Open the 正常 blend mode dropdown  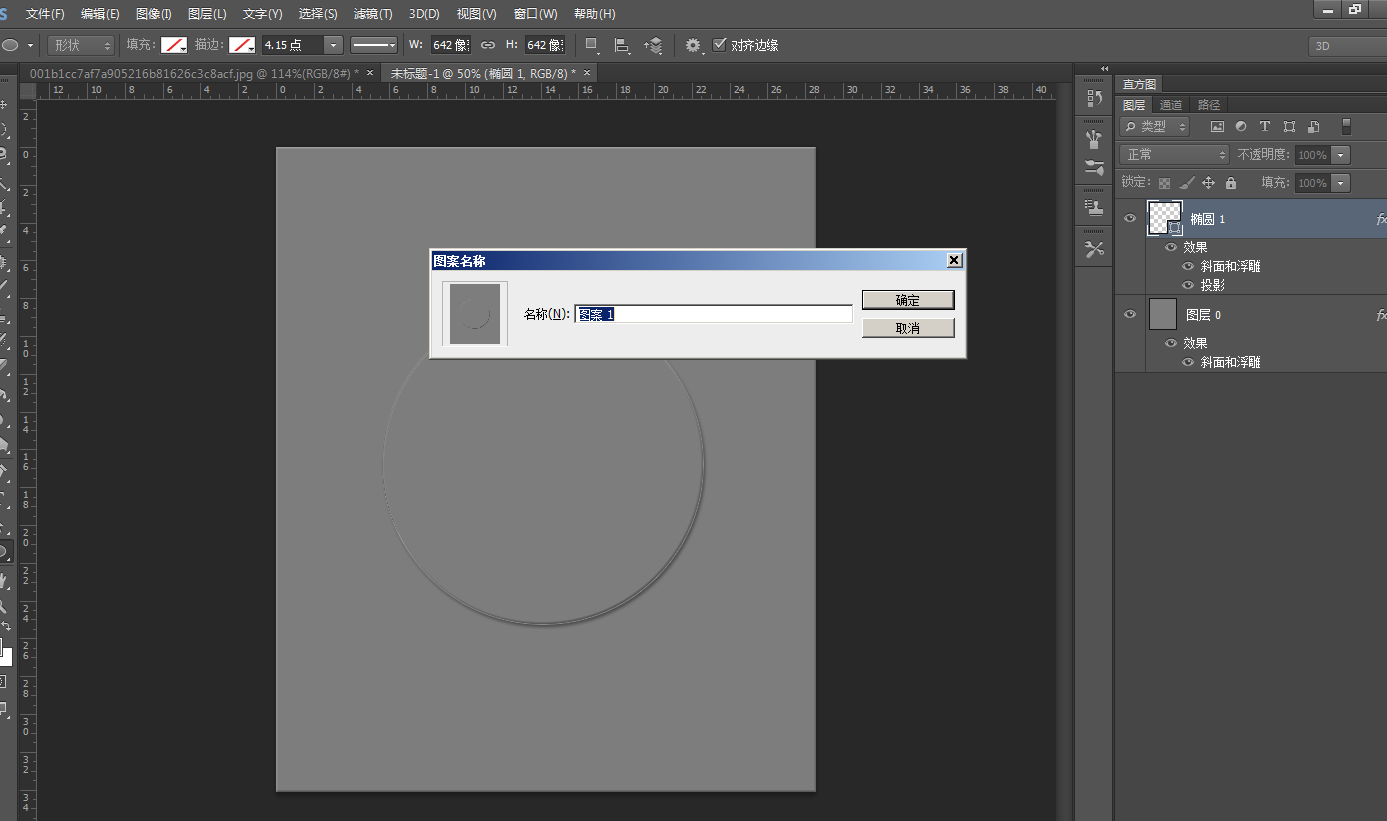pos(1174,155)
